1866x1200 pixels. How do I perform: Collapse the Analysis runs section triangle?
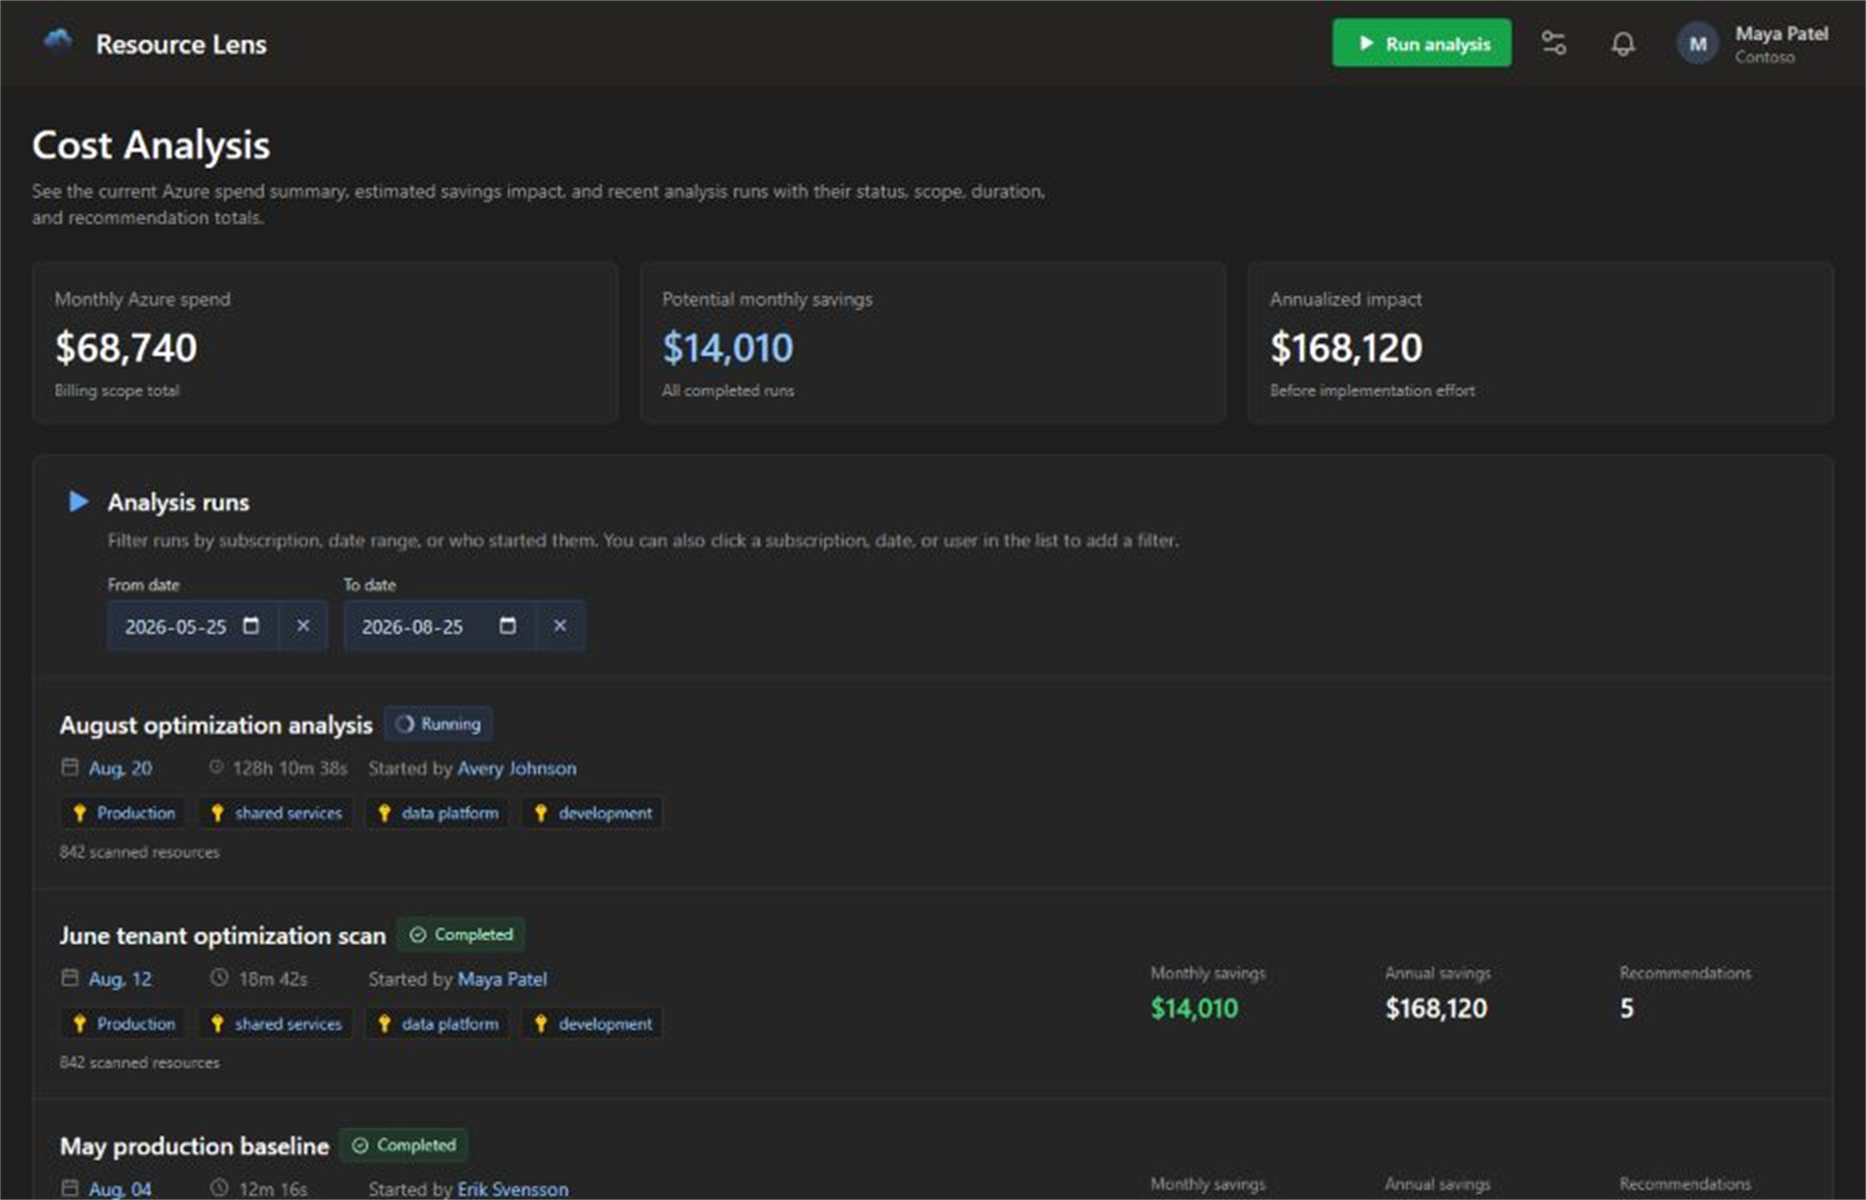click(78, 501)
